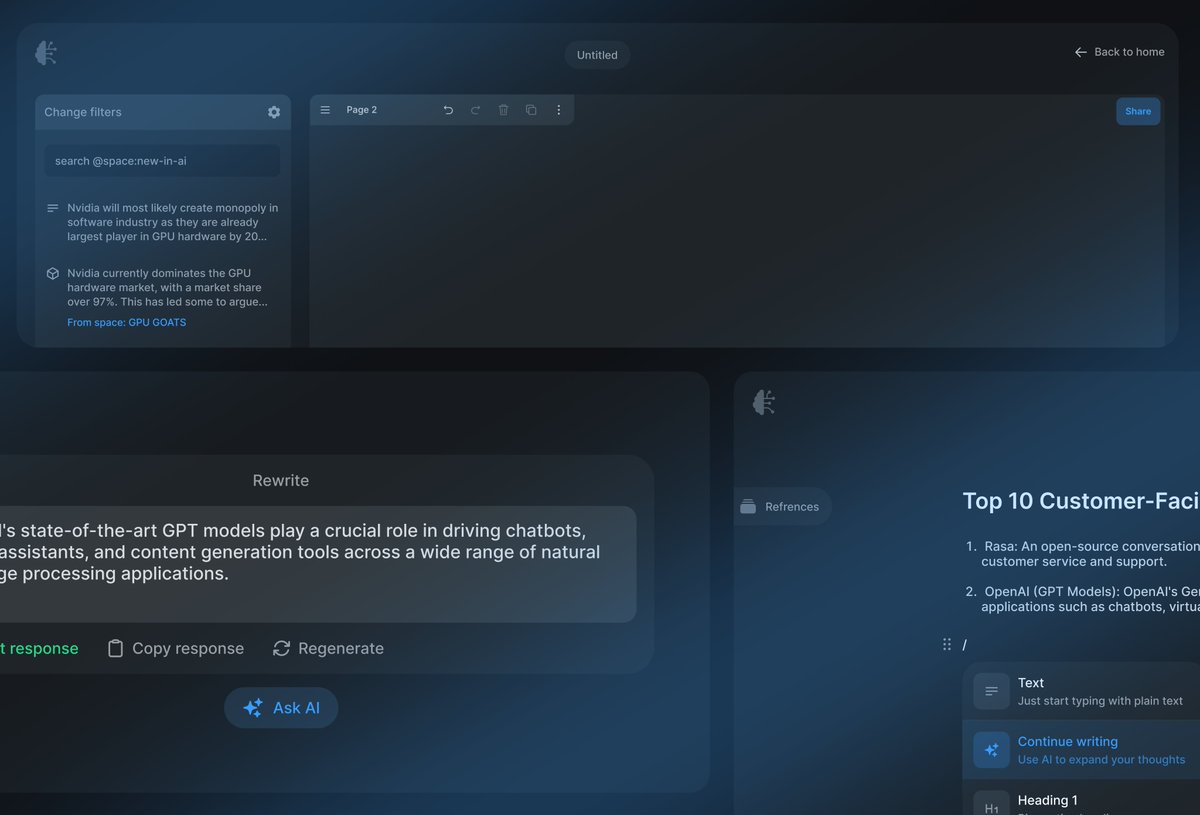This screenshot has height=815, width=1200.
Task: Open the Refrences tab
Action: 782,507
